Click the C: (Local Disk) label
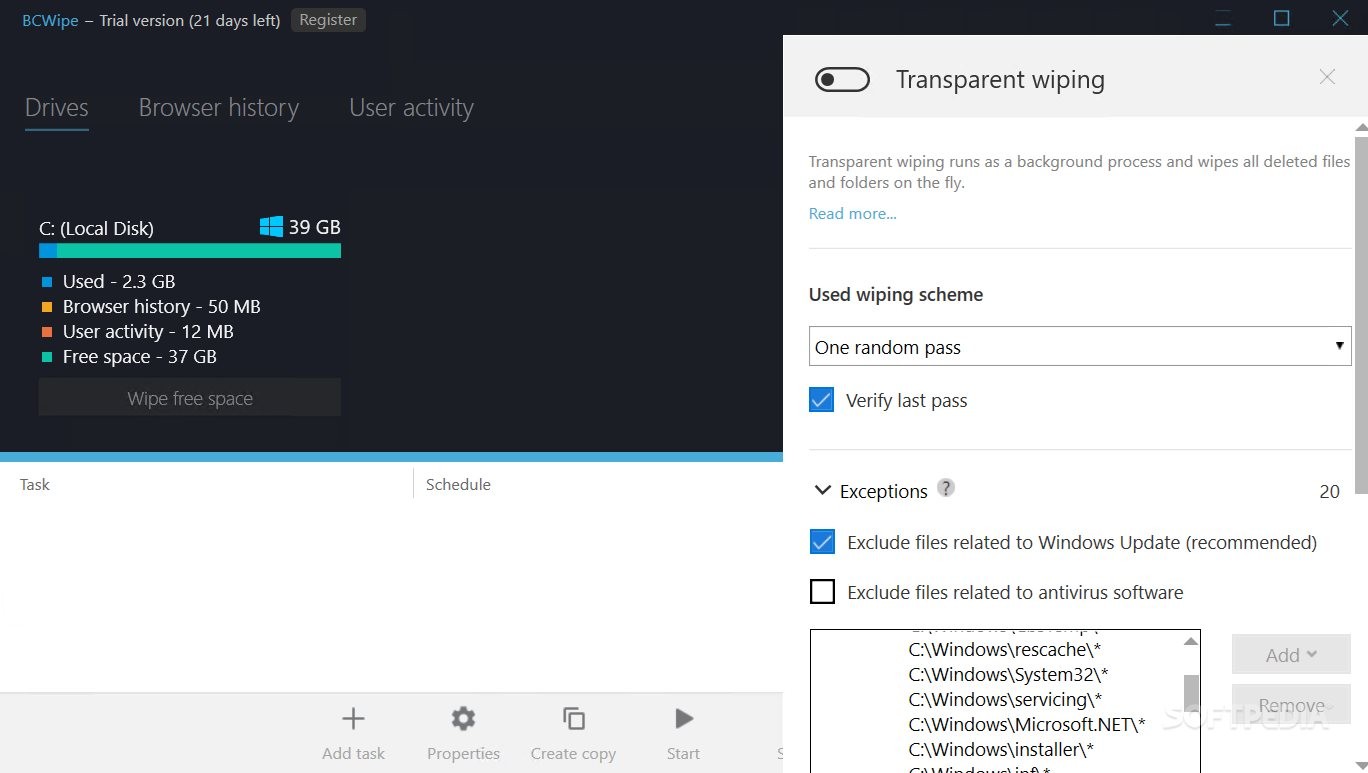Viewport: 1368px width, 773px height. pos(96,228)
